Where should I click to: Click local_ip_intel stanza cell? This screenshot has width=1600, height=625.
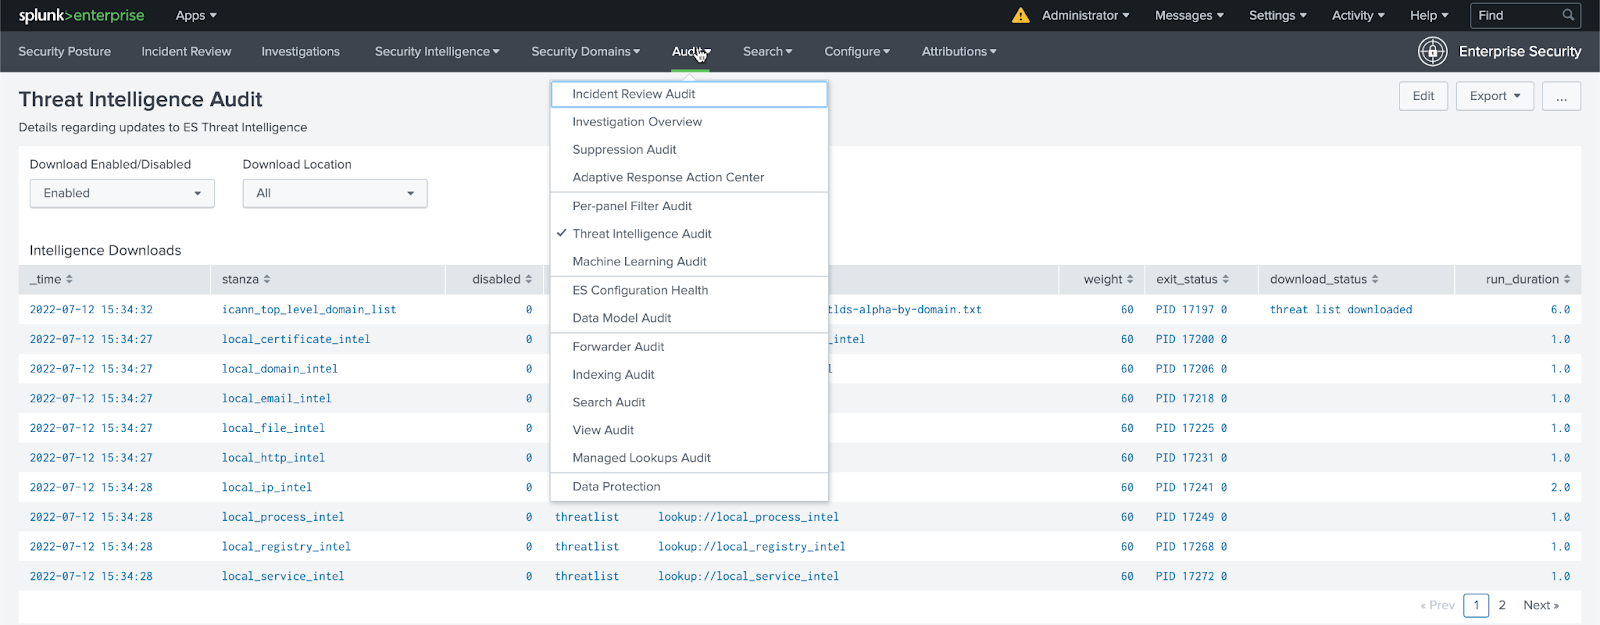coord(267,488)
